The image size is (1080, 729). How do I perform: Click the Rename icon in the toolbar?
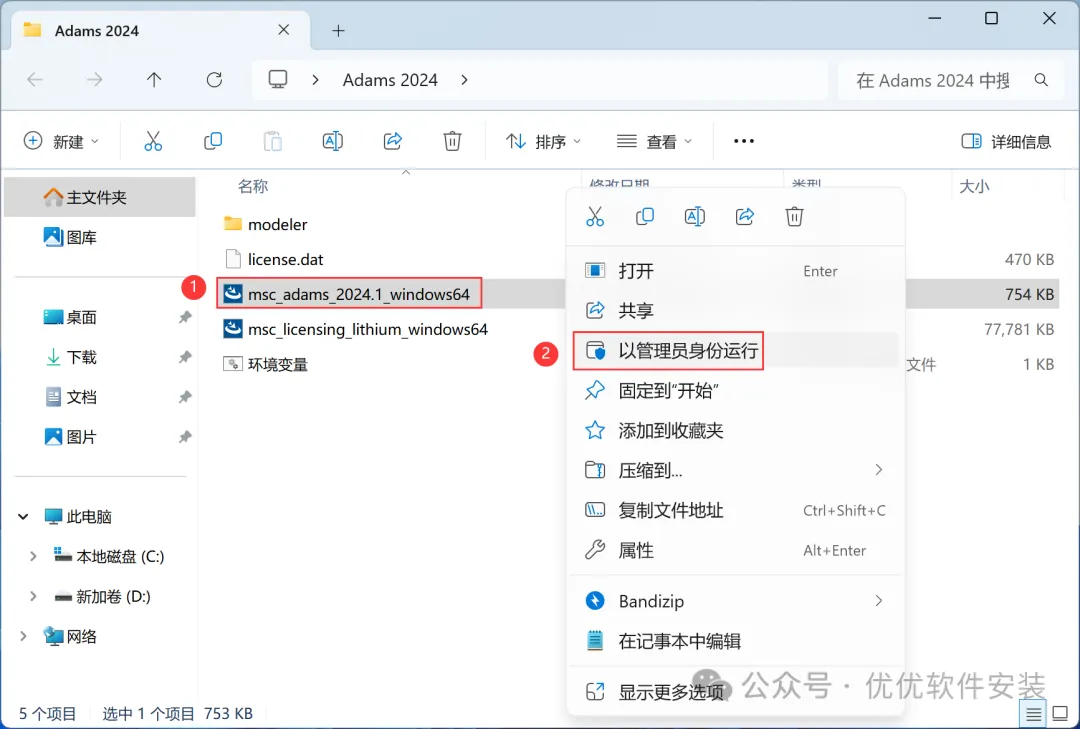333,141
